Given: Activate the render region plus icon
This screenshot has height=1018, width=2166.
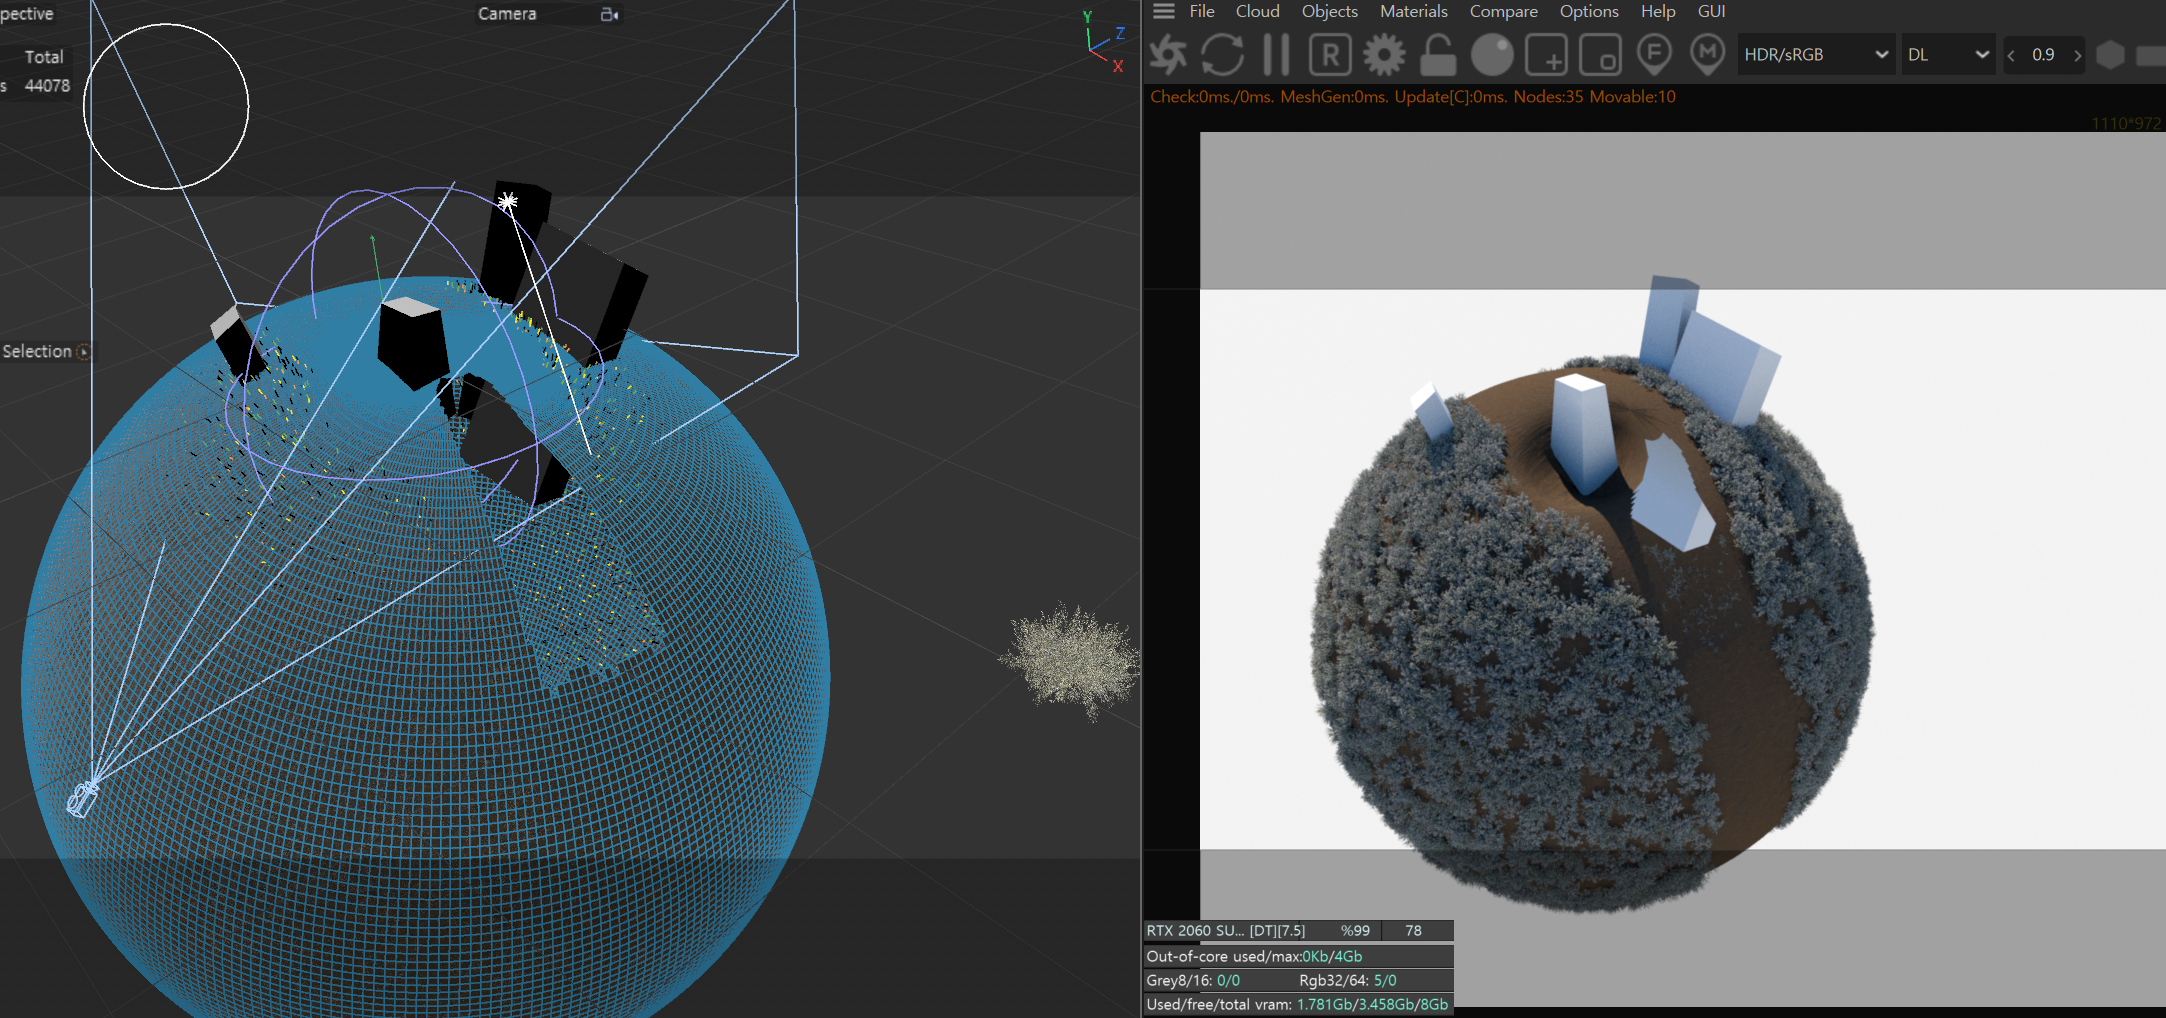Looking at the screenshot, I should (1546, 55).
